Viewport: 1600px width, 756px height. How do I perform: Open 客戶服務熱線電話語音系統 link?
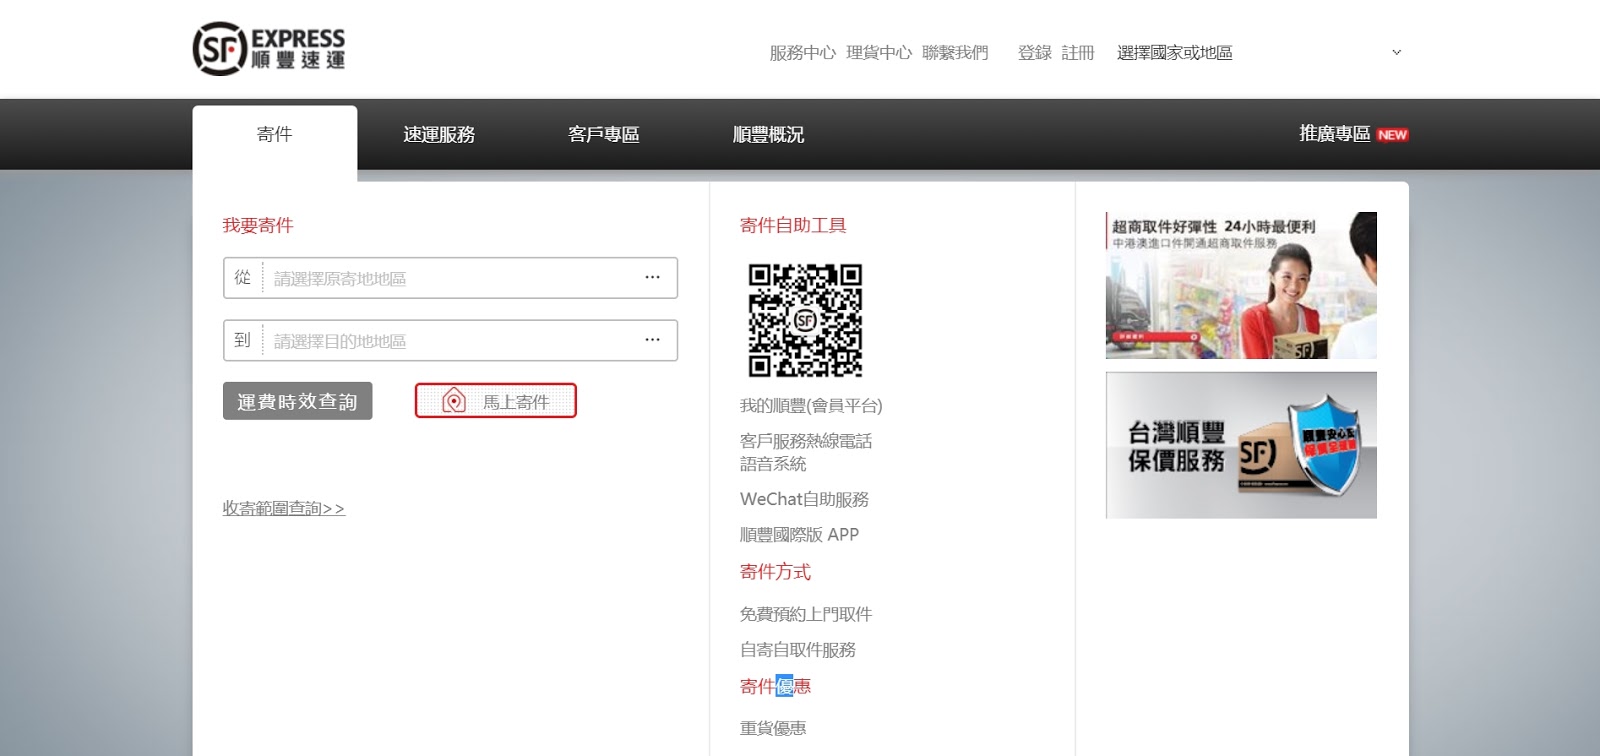click(806, 452)
